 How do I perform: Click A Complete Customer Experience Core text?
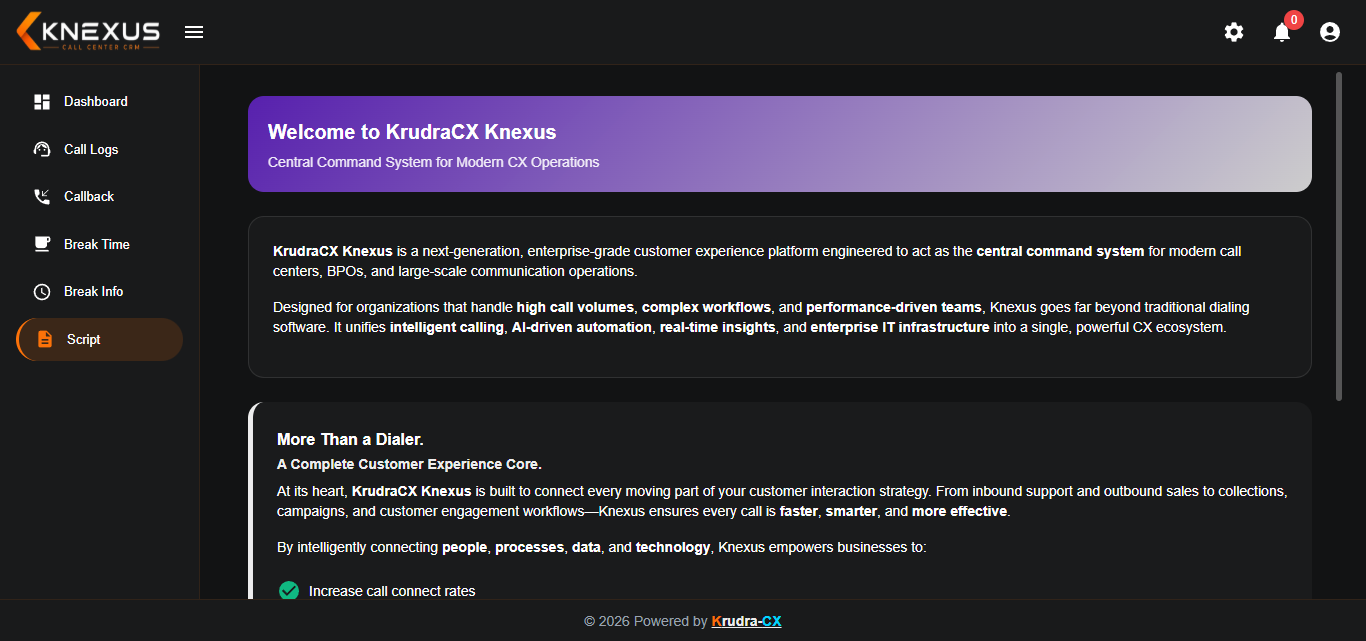tap(409, 464)
